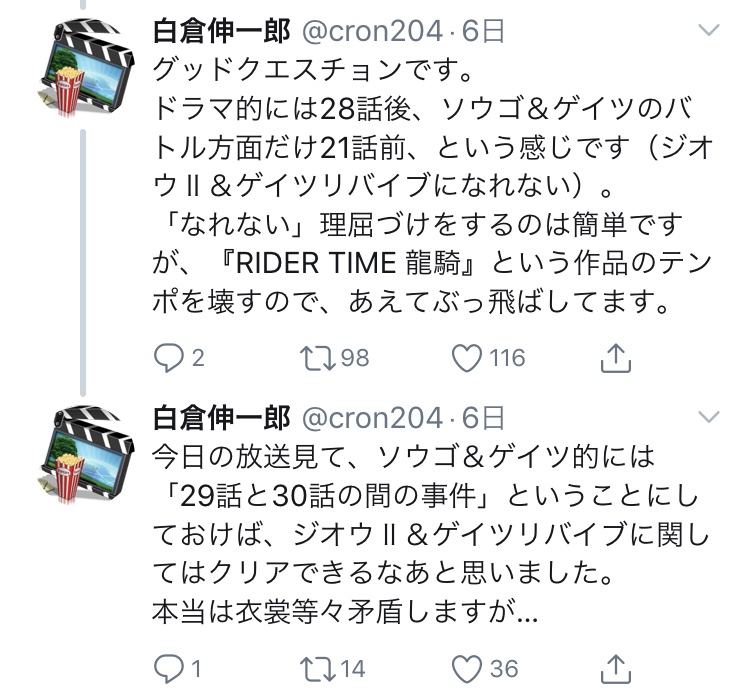
Task: Like the tweet with 36 likes
Action: 468,668
